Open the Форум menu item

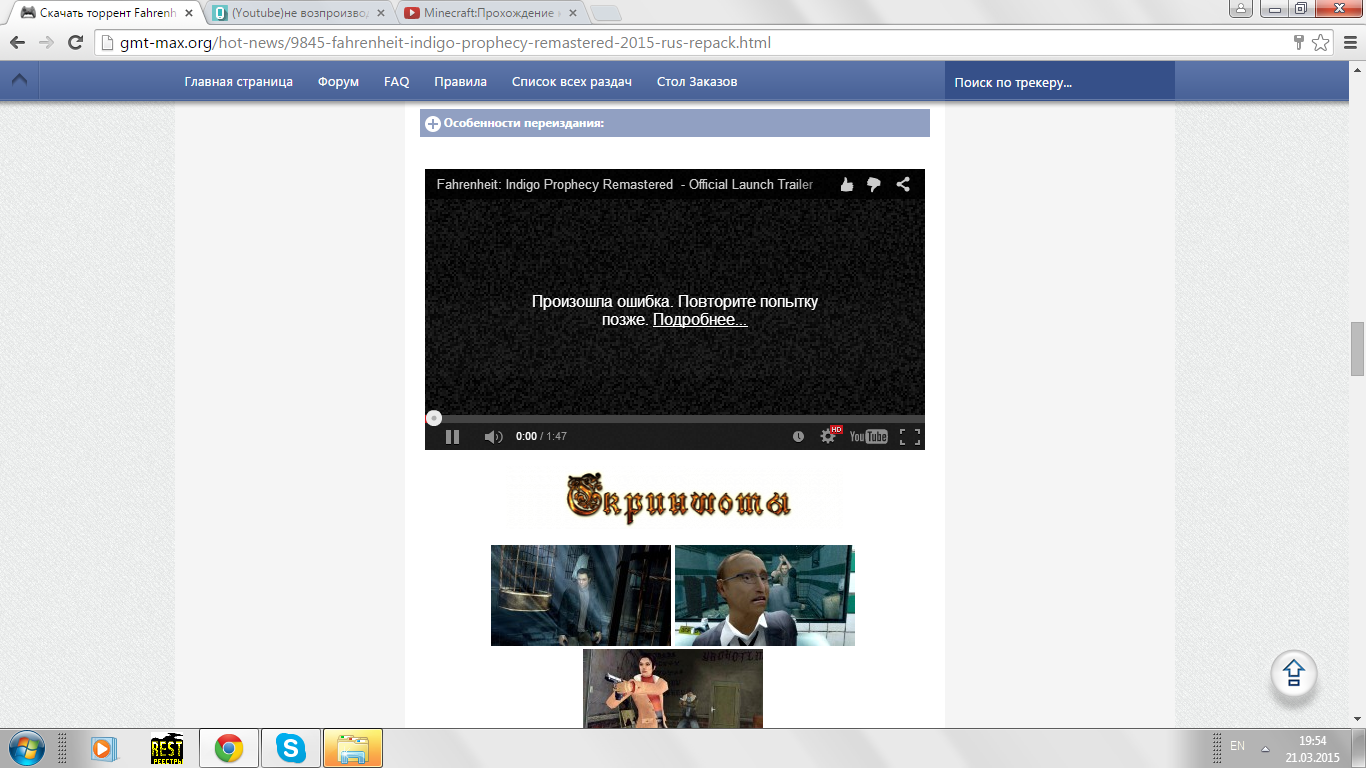coord(338,82)
